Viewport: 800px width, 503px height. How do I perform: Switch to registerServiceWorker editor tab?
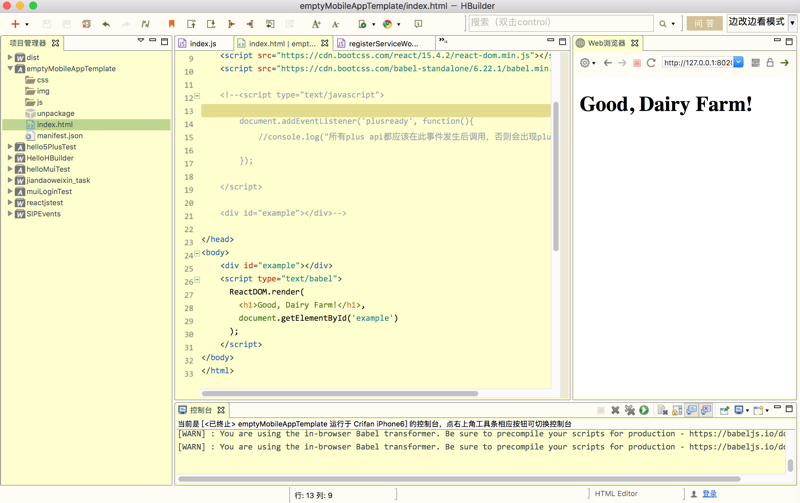(x=383, y=44)
